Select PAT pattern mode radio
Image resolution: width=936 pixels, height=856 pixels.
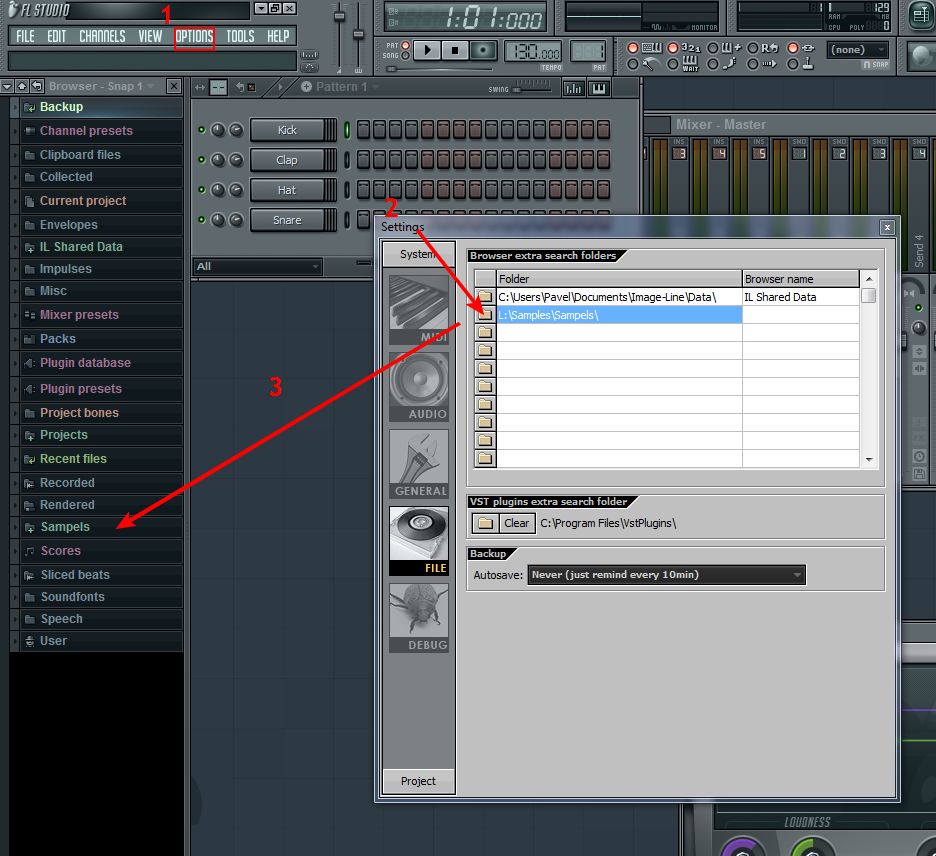405,45
